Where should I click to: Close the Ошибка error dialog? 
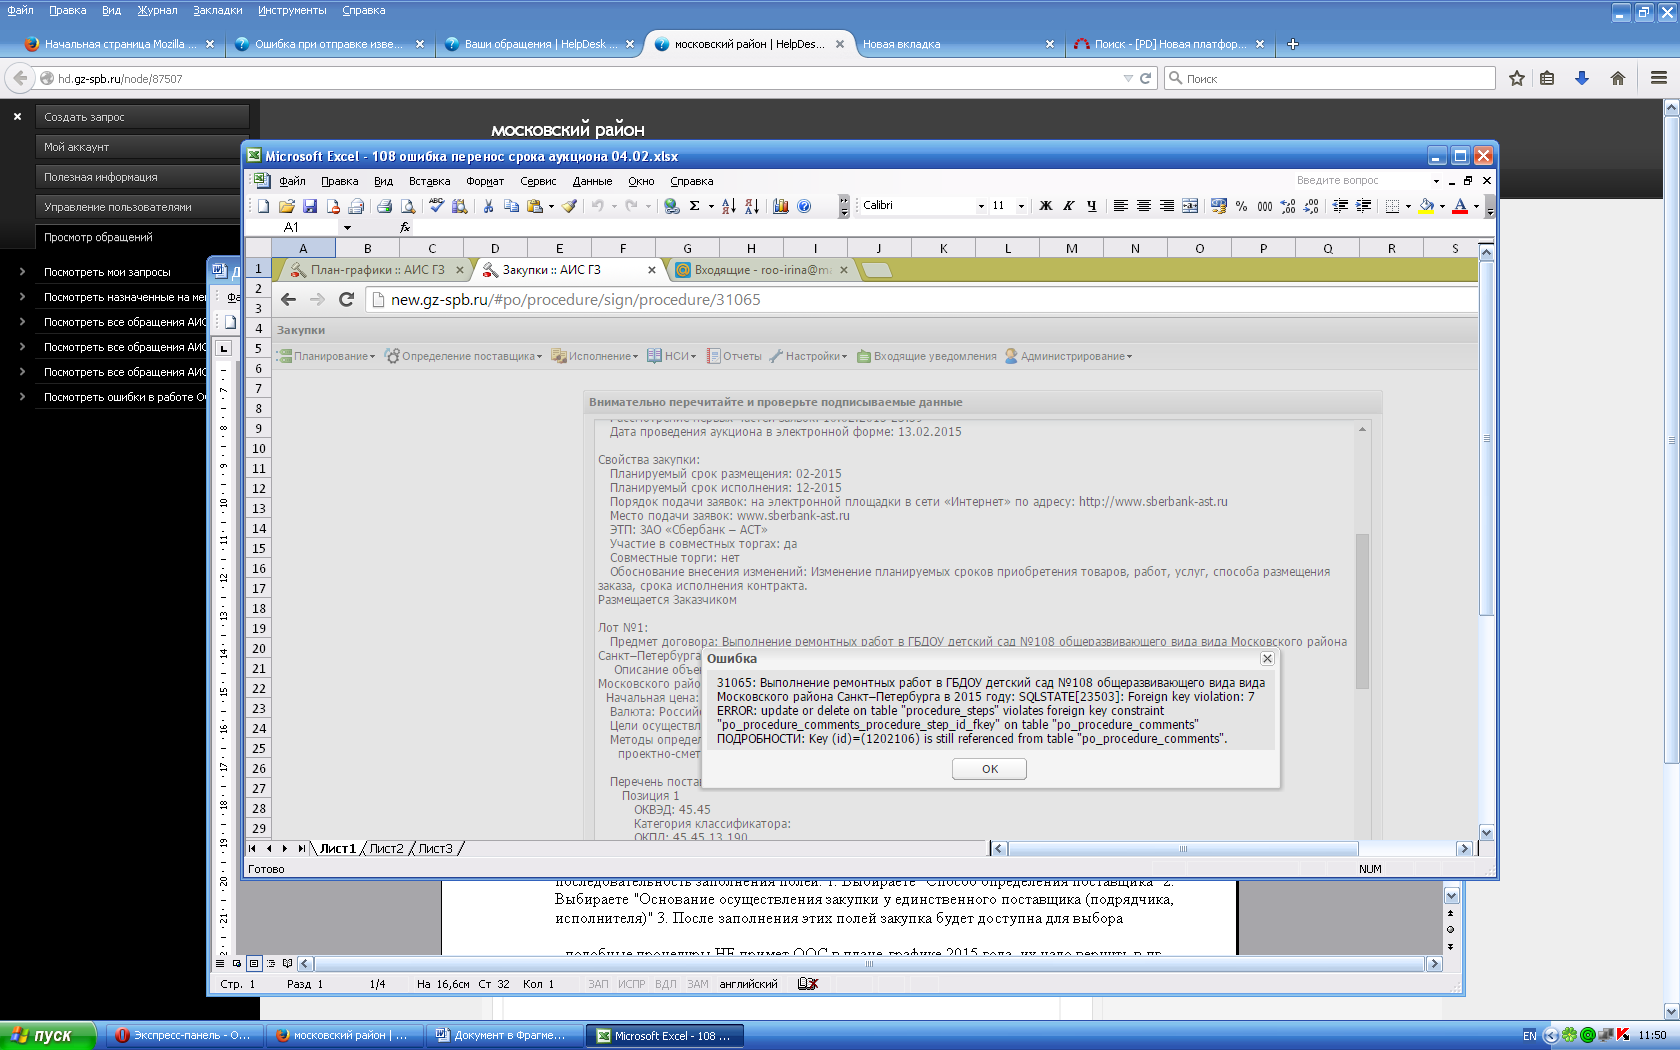point(1267,658)
